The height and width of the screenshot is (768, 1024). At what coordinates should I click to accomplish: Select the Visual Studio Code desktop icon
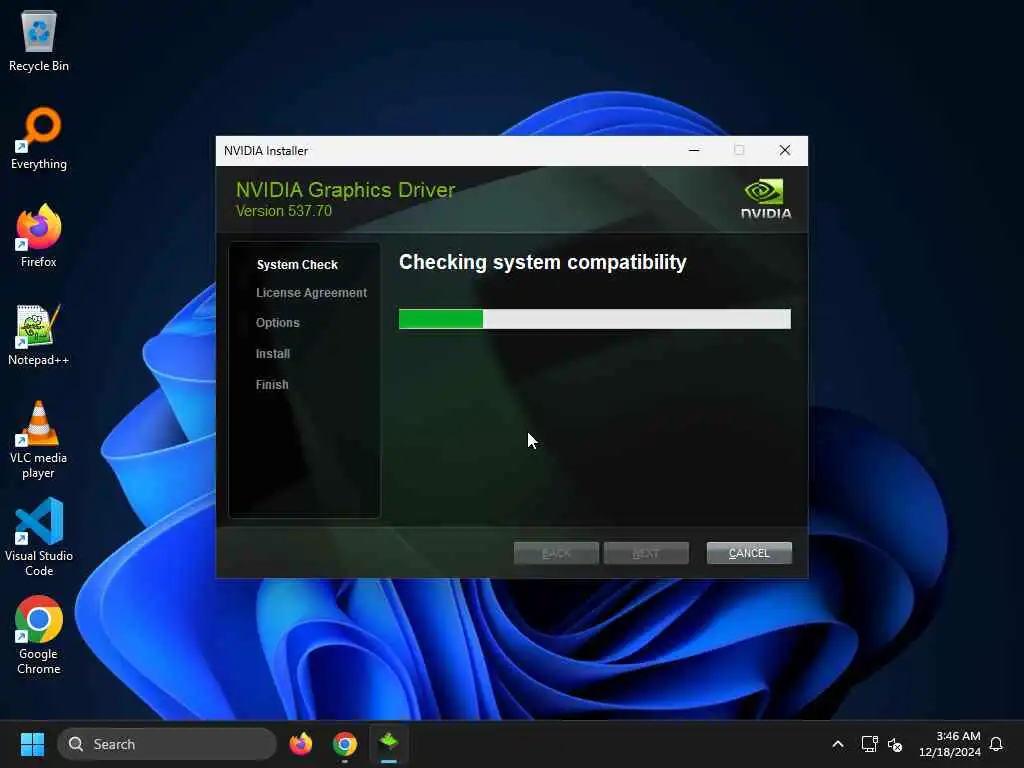(39, 537)
